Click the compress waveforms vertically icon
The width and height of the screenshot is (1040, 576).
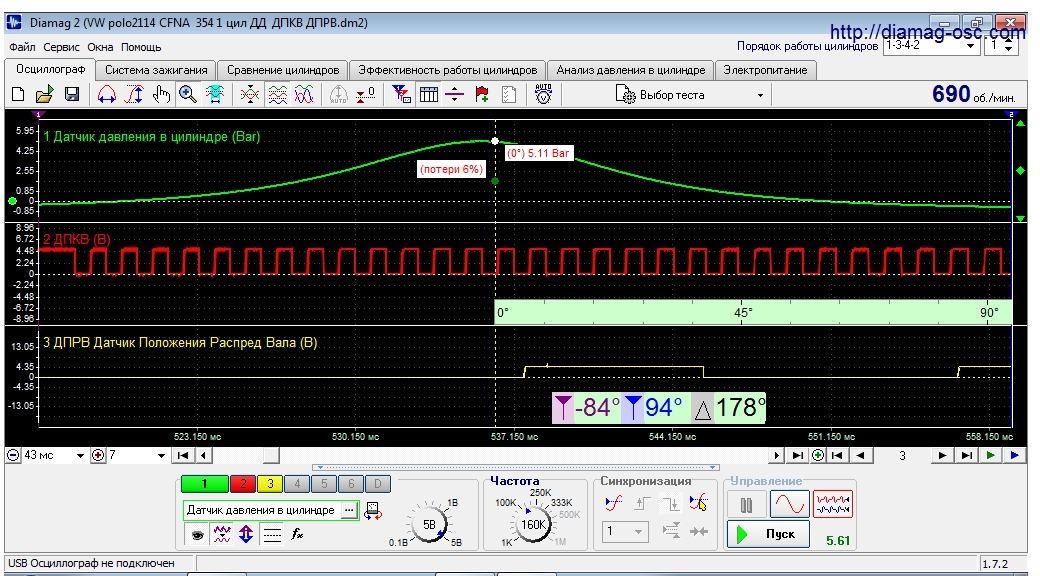(249, 94)
